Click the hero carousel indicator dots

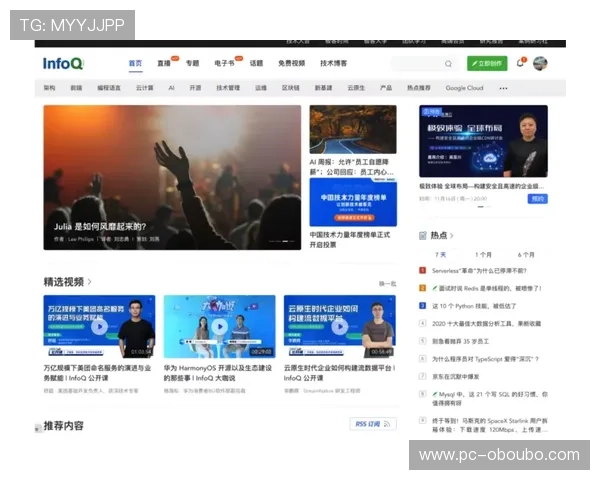[282, 241]
